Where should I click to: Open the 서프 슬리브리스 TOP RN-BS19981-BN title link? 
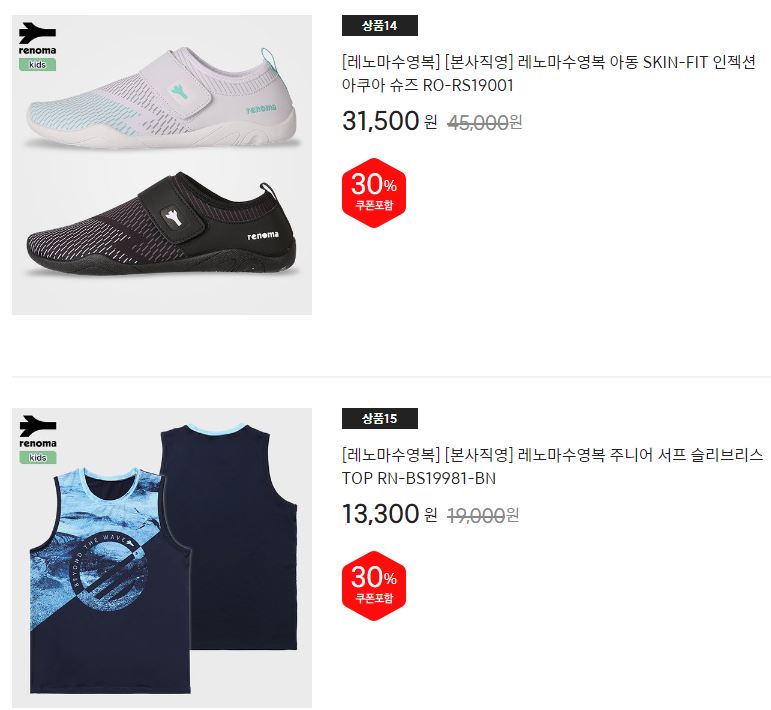click(552, 467)
